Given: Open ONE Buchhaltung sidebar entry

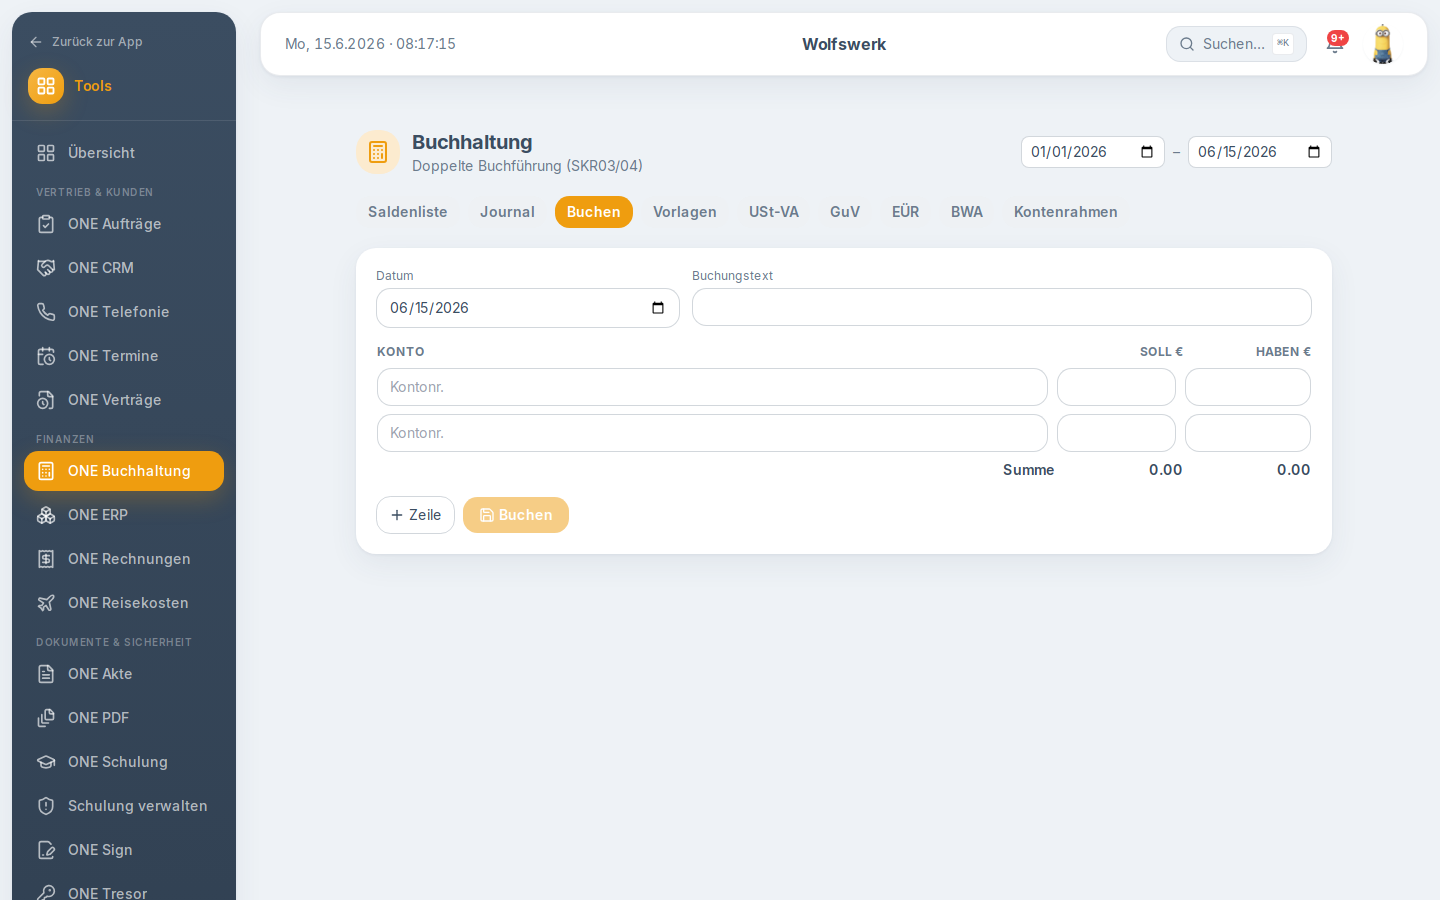Looking at the screenshot, I should pos(124,471).
